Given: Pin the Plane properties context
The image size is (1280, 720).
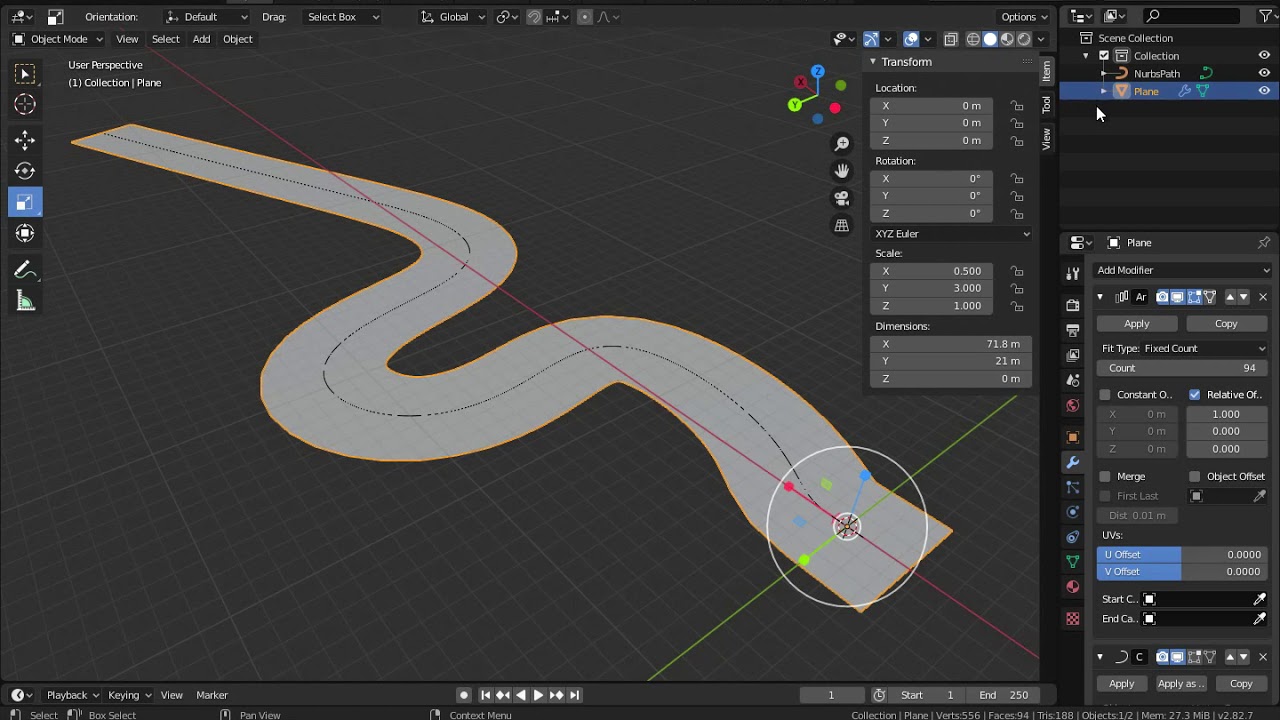Looking at the screenshot, I should click(1264, 243).
